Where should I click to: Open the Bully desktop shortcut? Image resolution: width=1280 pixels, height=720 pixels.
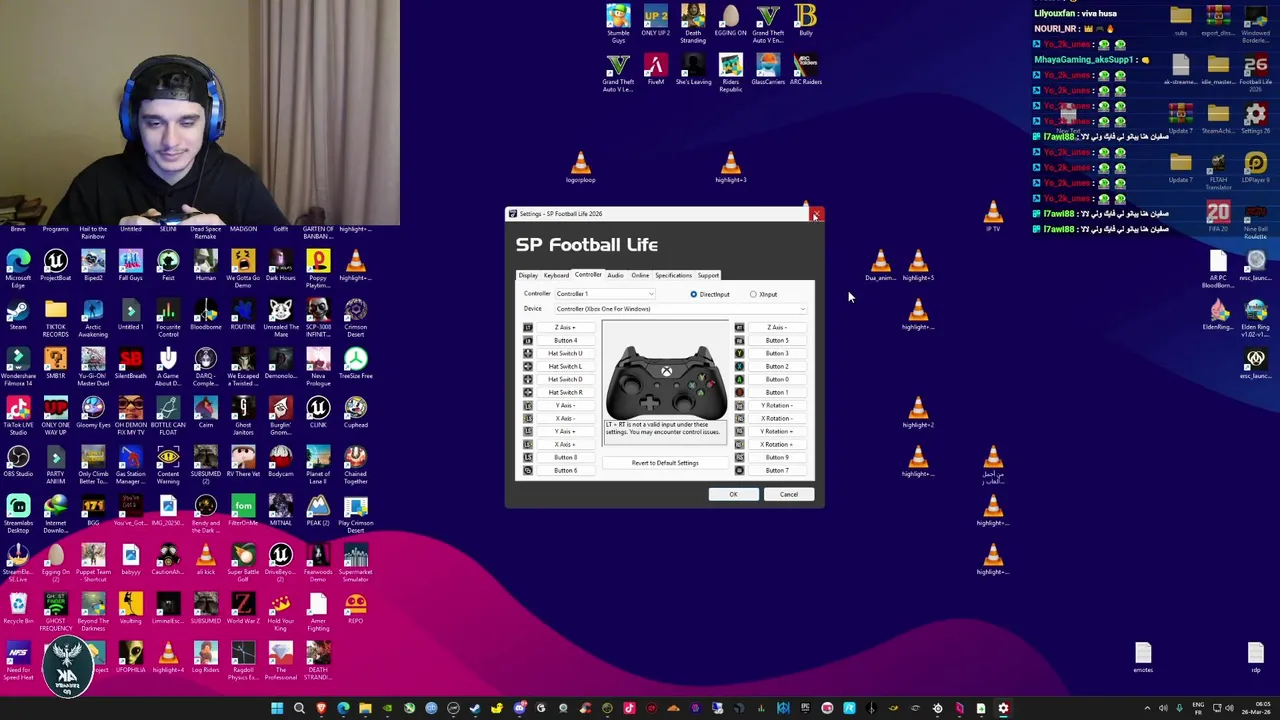[805, 20]
